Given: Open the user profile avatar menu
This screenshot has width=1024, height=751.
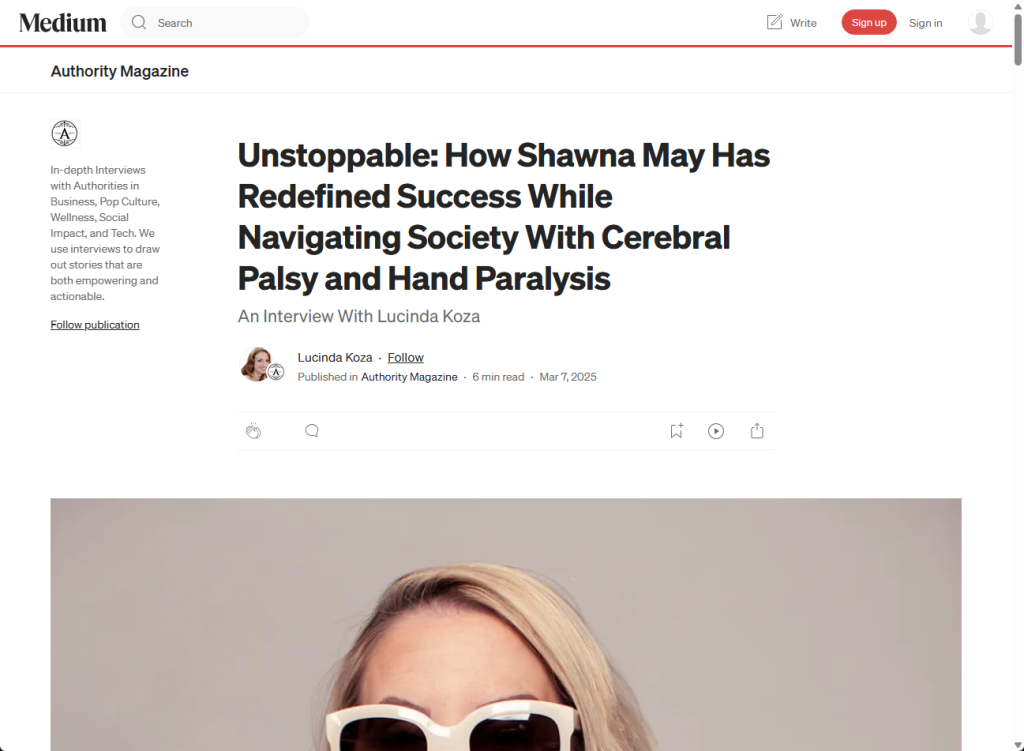Looking at the screenshot, I should [x=980, y=23].
